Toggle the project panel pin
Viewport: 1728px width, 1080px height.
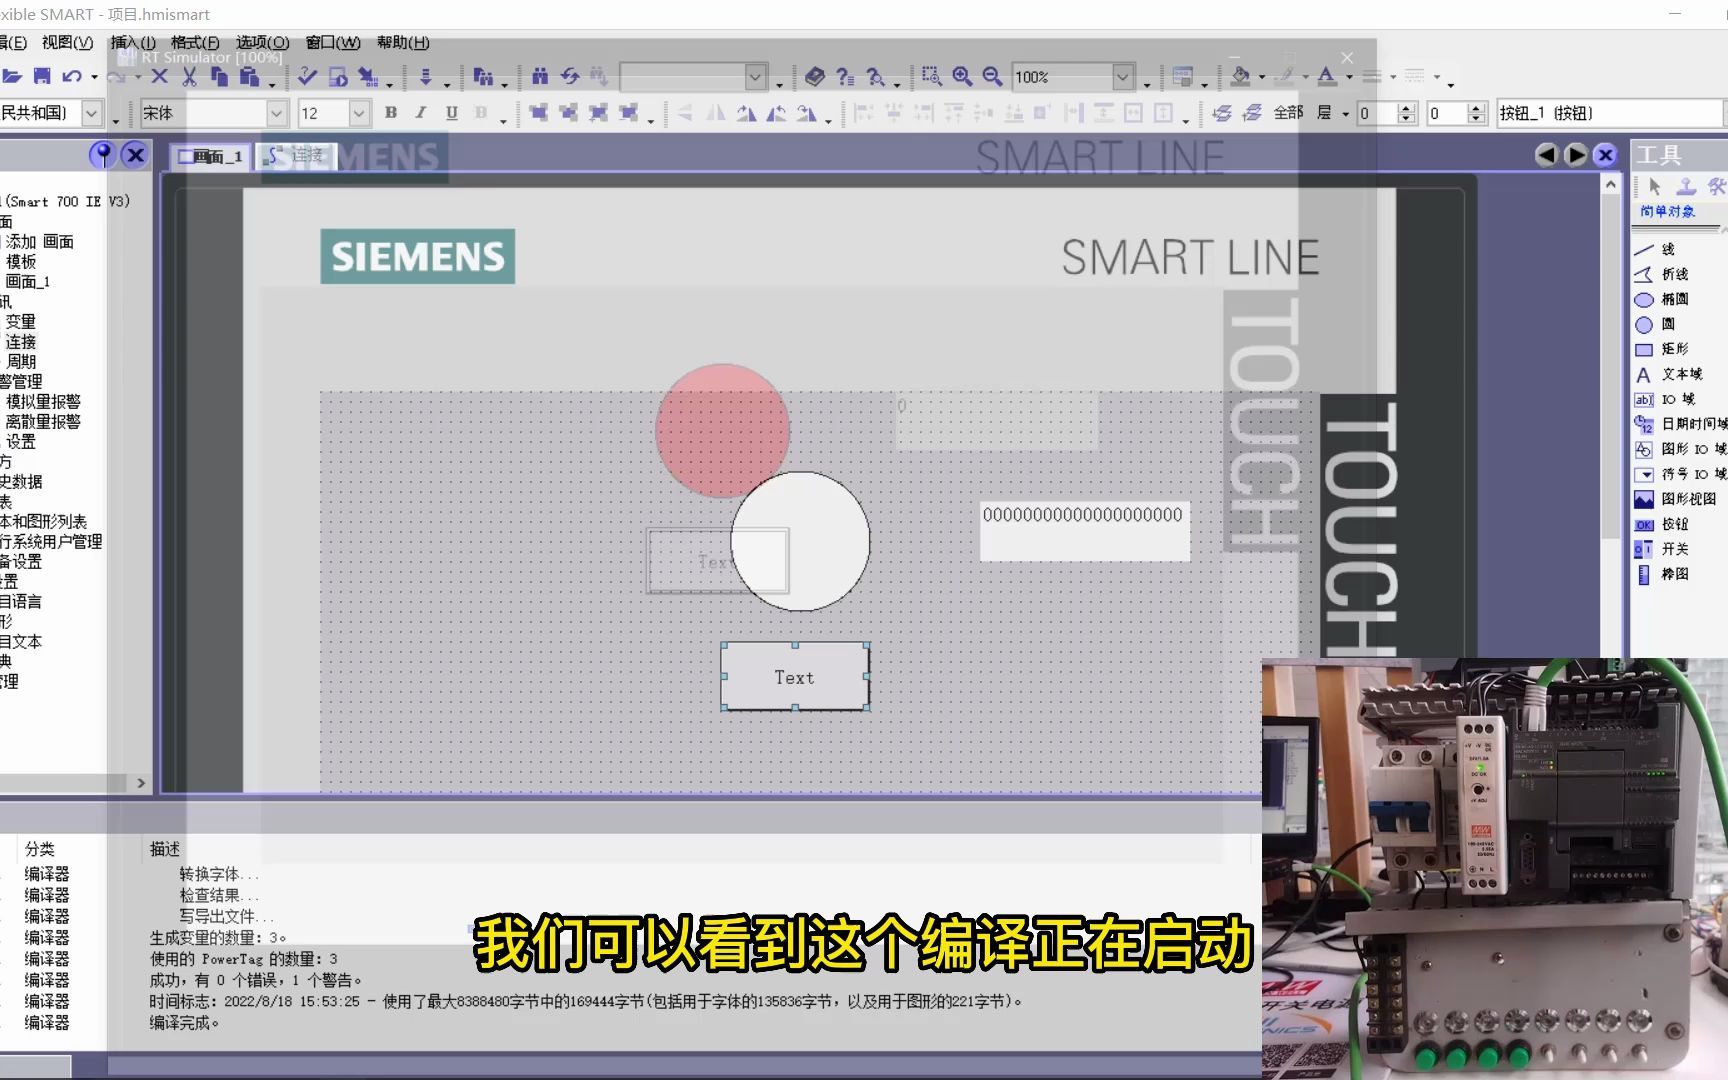coord(102,154)
